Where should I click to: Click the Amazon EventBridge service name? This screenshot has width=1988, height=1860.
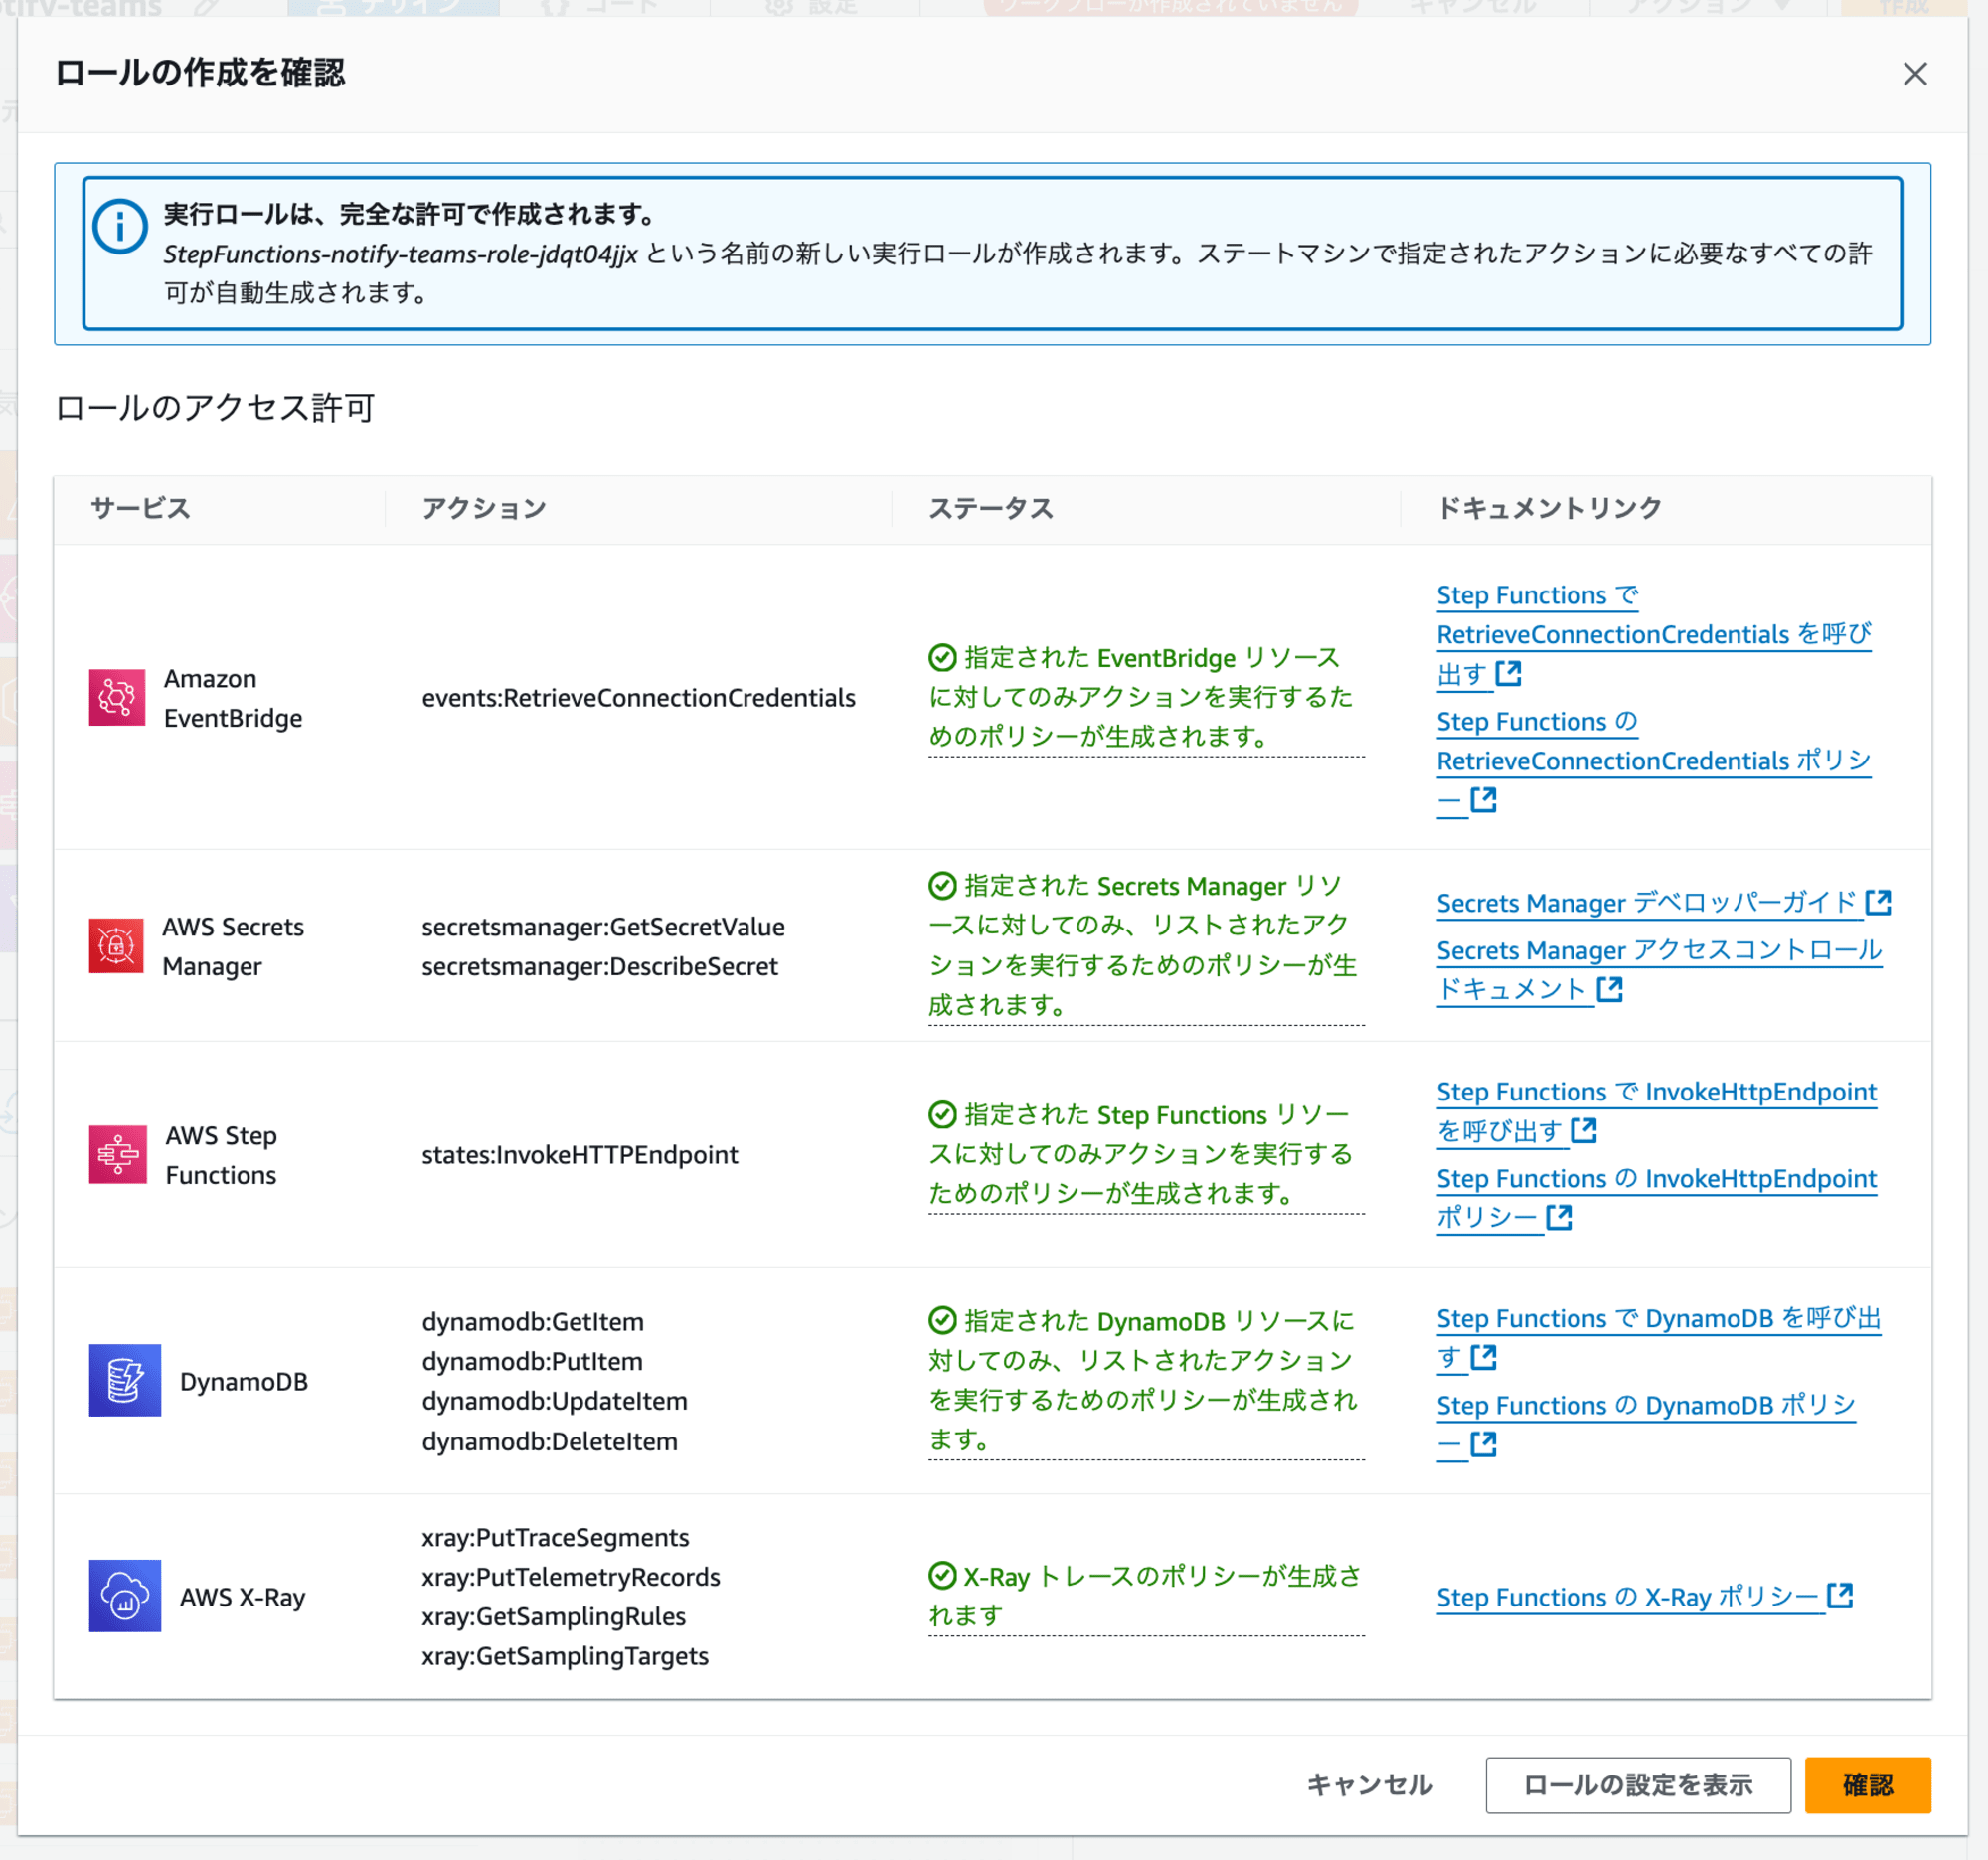(x=233, y=698)
